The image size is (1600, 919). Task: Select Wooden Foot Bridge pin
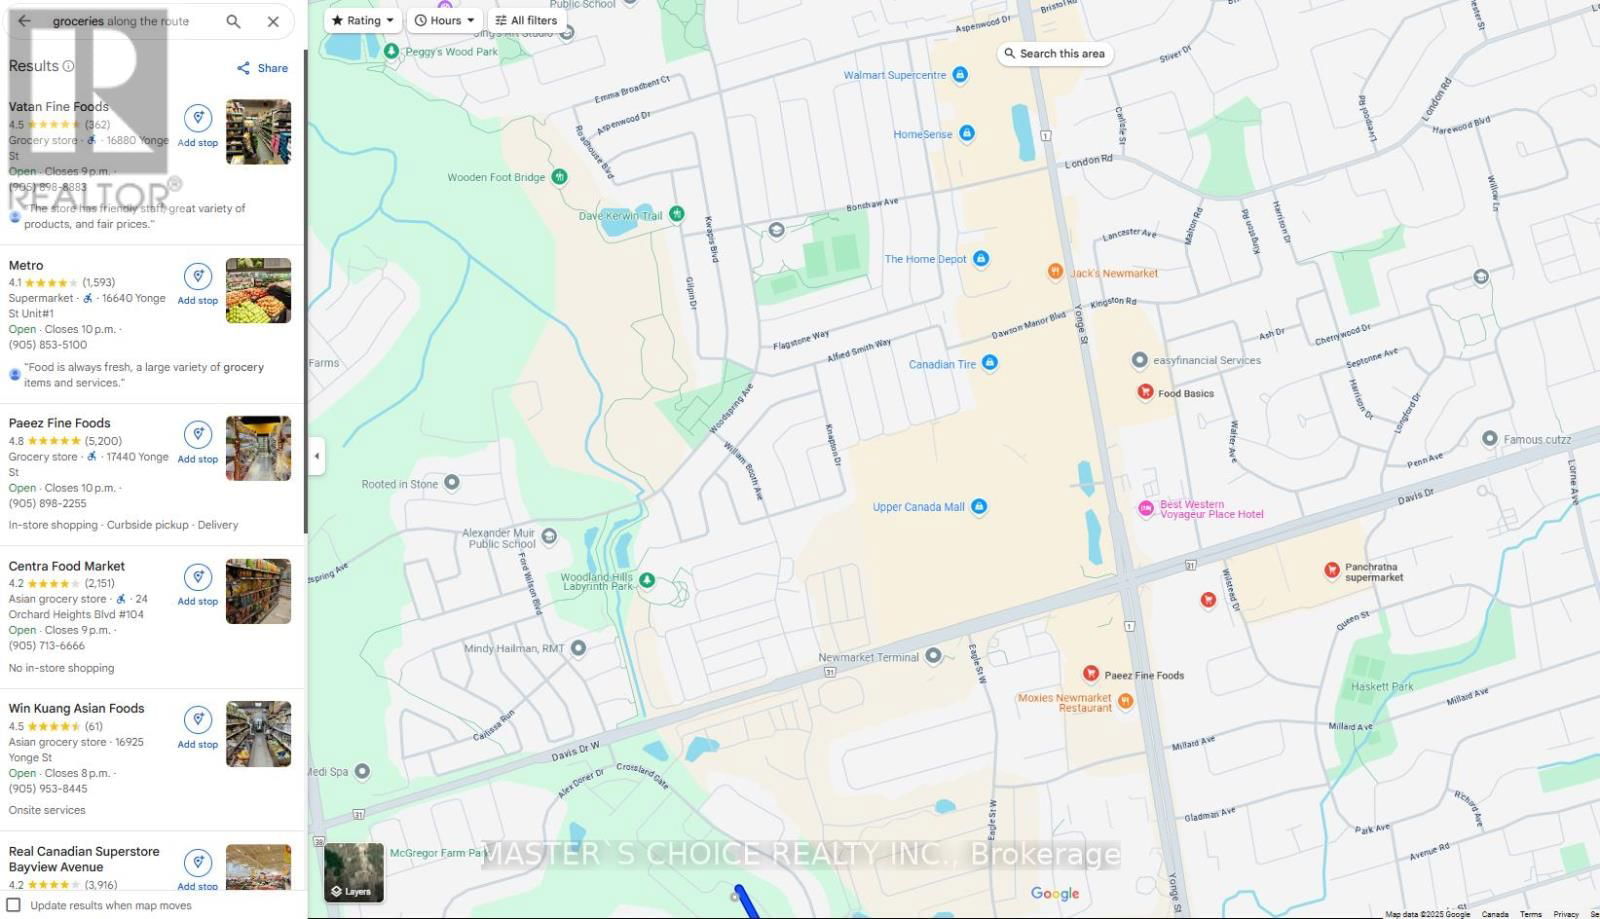coord(560,177)
